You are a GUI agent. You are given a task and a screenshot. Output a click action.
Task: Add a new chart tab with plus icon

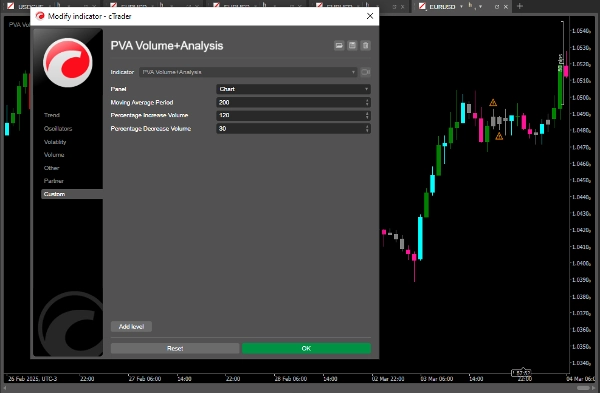(520, 6)
